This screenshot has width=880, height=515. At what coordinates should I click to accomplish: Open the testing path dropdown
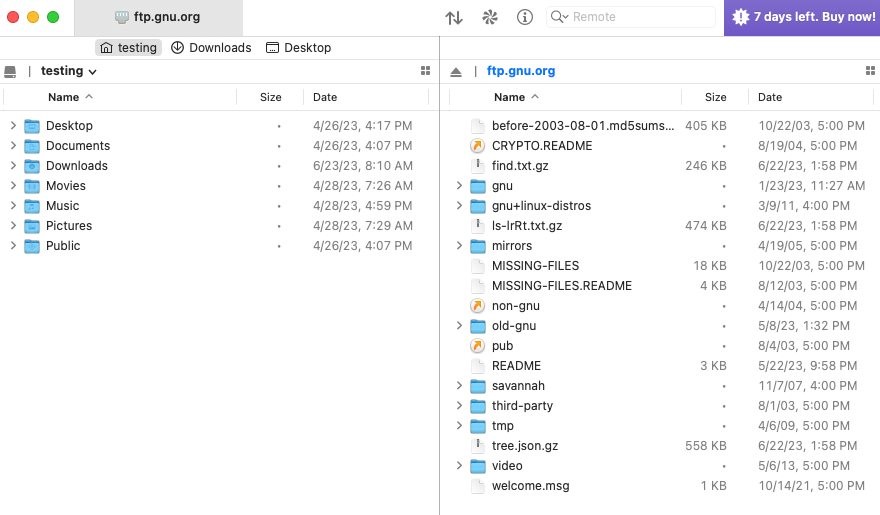pyautogui.click(x=68, y=71)
